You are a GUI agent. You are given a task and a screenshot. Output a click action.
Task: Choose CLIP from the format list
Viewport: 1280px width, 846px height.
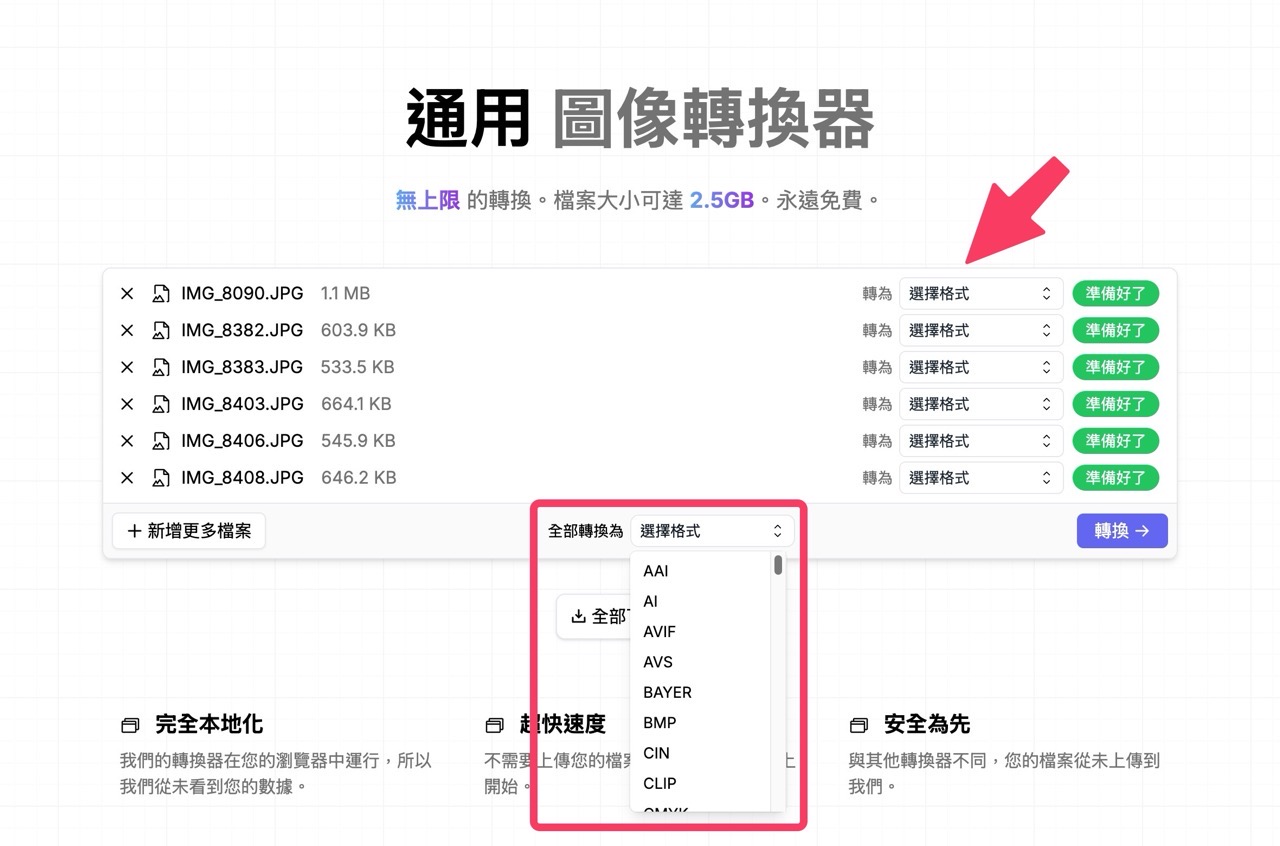point(701,783)
